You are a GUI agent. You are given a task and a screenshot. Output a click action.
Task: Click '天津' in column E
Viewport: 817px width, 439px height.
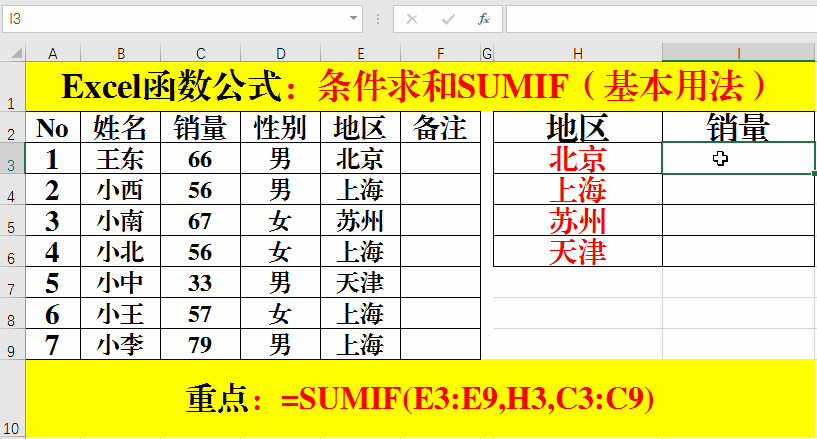(x=361, y=282)
